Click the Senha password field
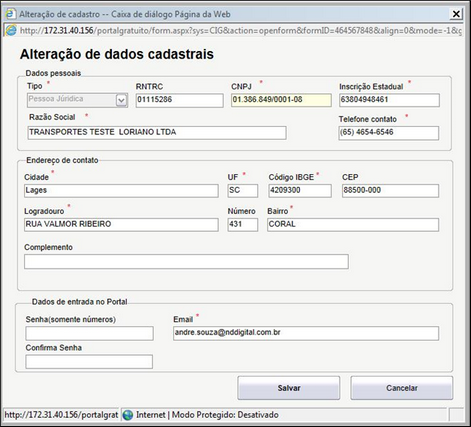This screenshot has width=471, height=427. pyautogui.click(x=90, y=333)
